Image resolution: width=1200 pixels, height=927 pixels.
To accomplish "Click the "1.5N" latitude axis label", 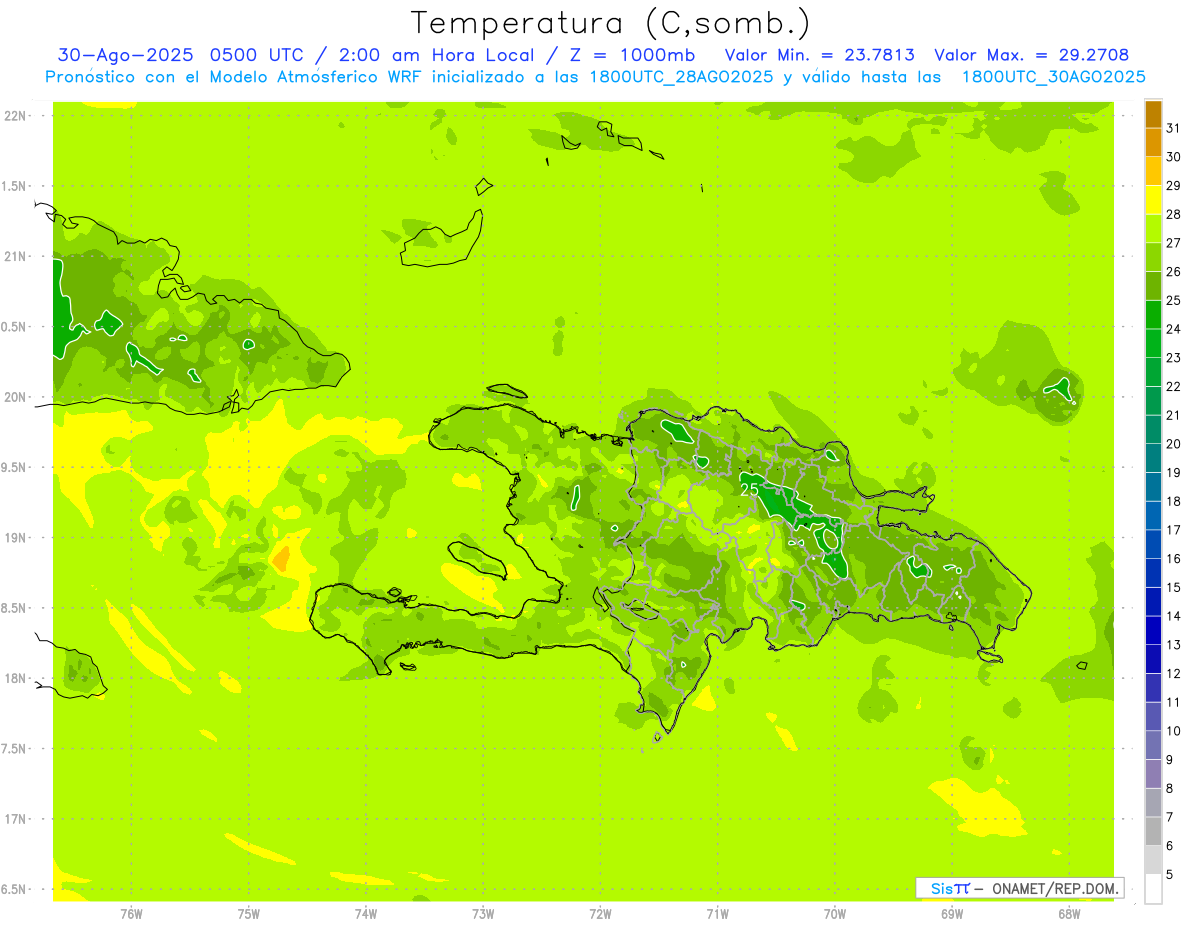I will click(x=15, y=186).
